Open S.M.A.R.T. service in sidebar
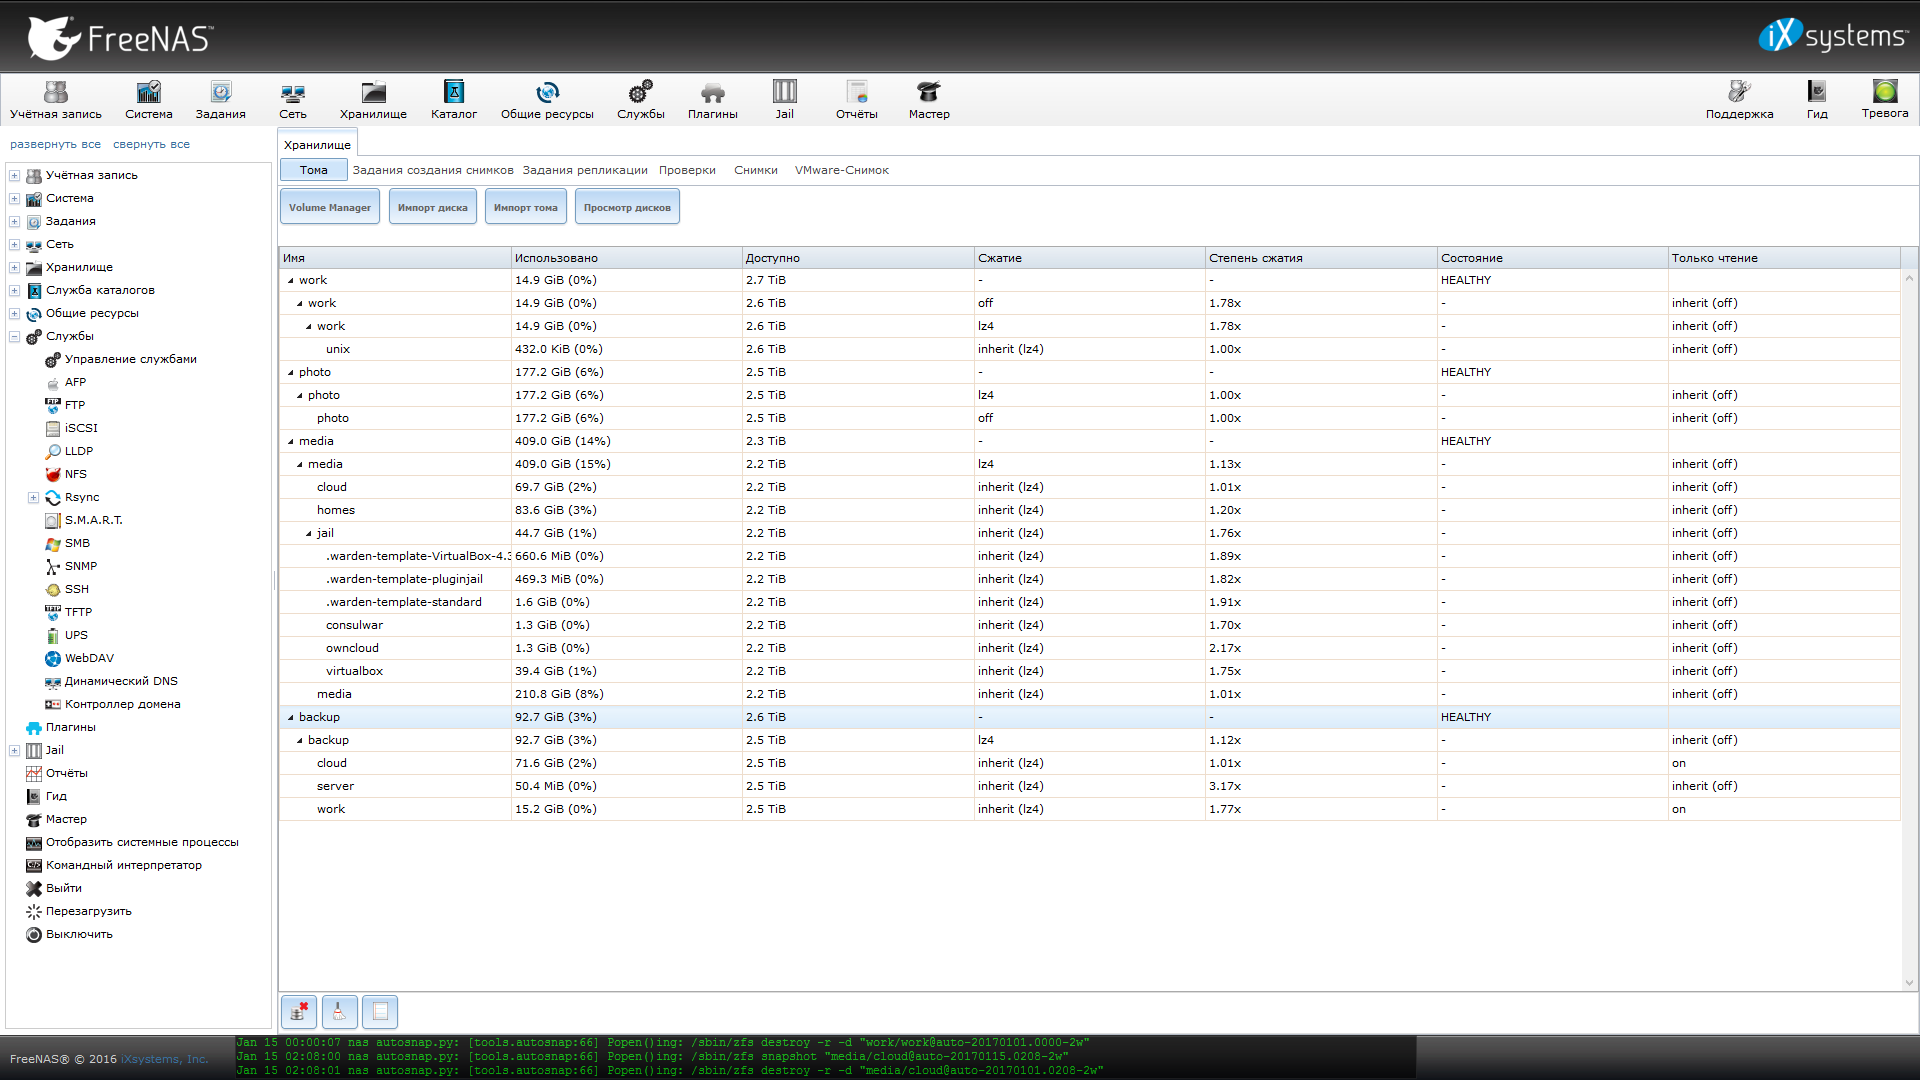 (93, 520)
